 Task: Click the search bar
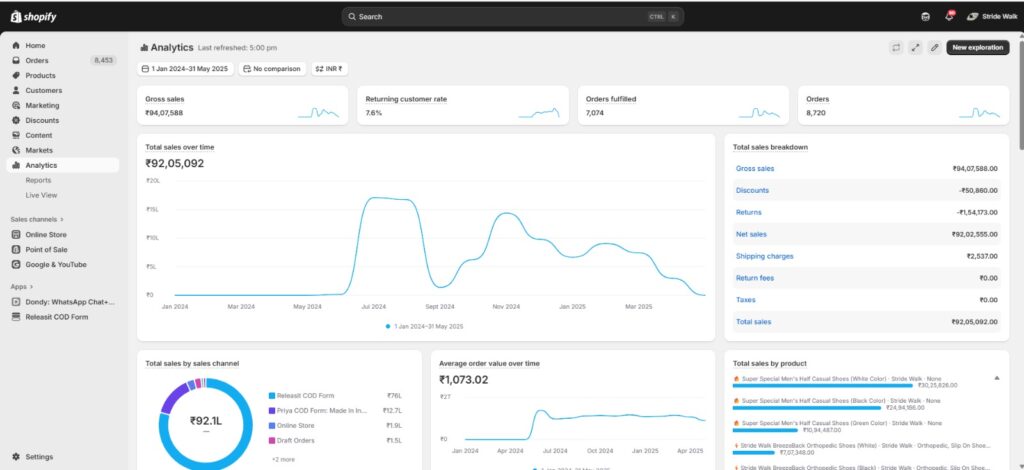pyautogui.click(x=511, y=17)
